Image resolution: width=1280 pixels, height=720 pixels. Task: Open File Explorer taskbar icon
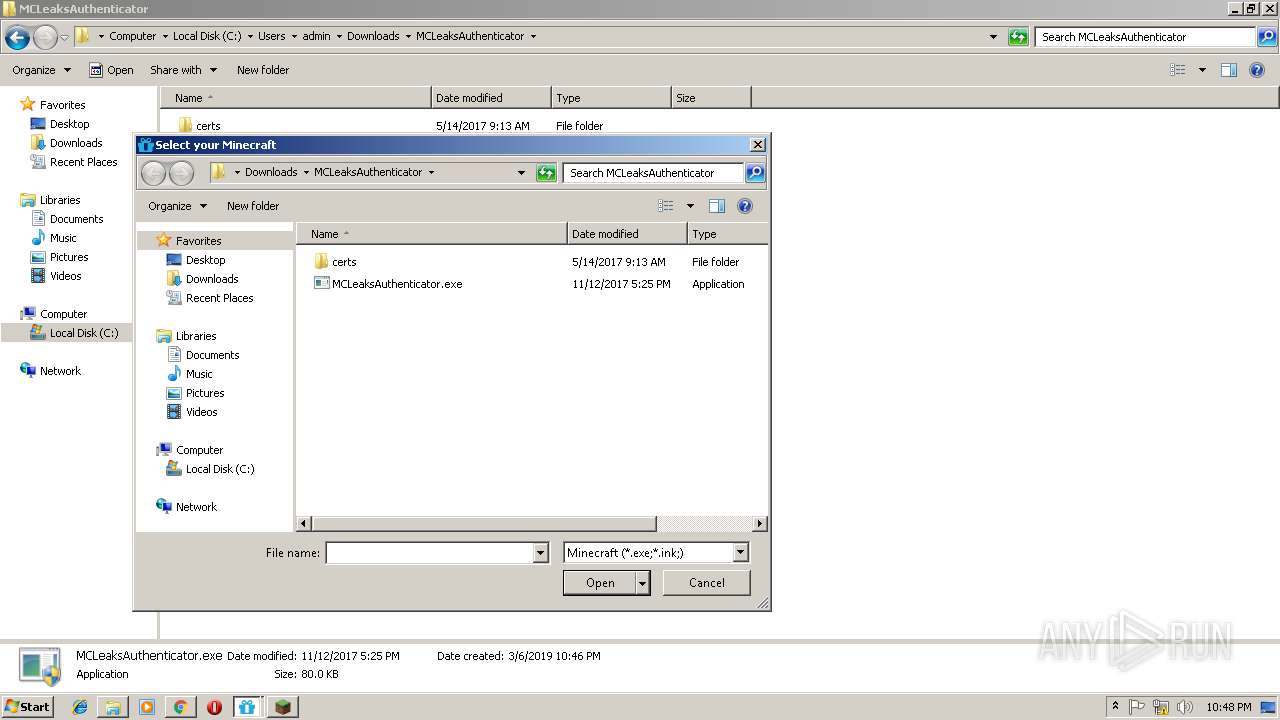pyautogui.click(x=113, y=707)
